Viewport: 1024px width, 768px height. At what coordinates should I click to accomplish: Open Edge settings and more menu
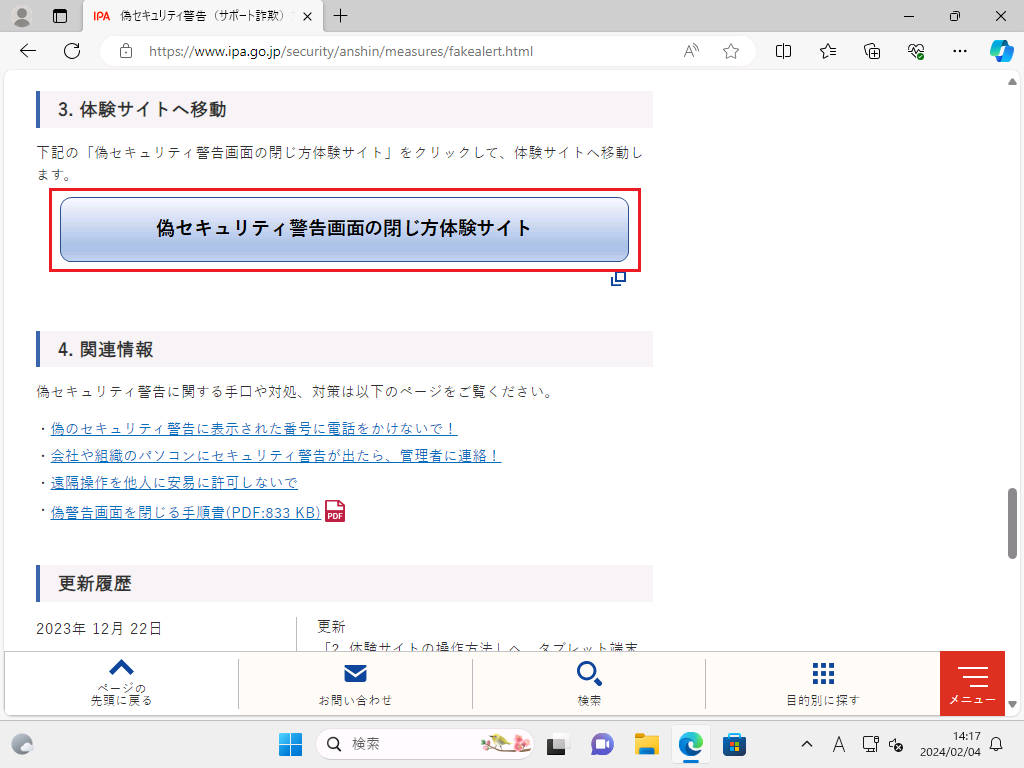(960, 51)
